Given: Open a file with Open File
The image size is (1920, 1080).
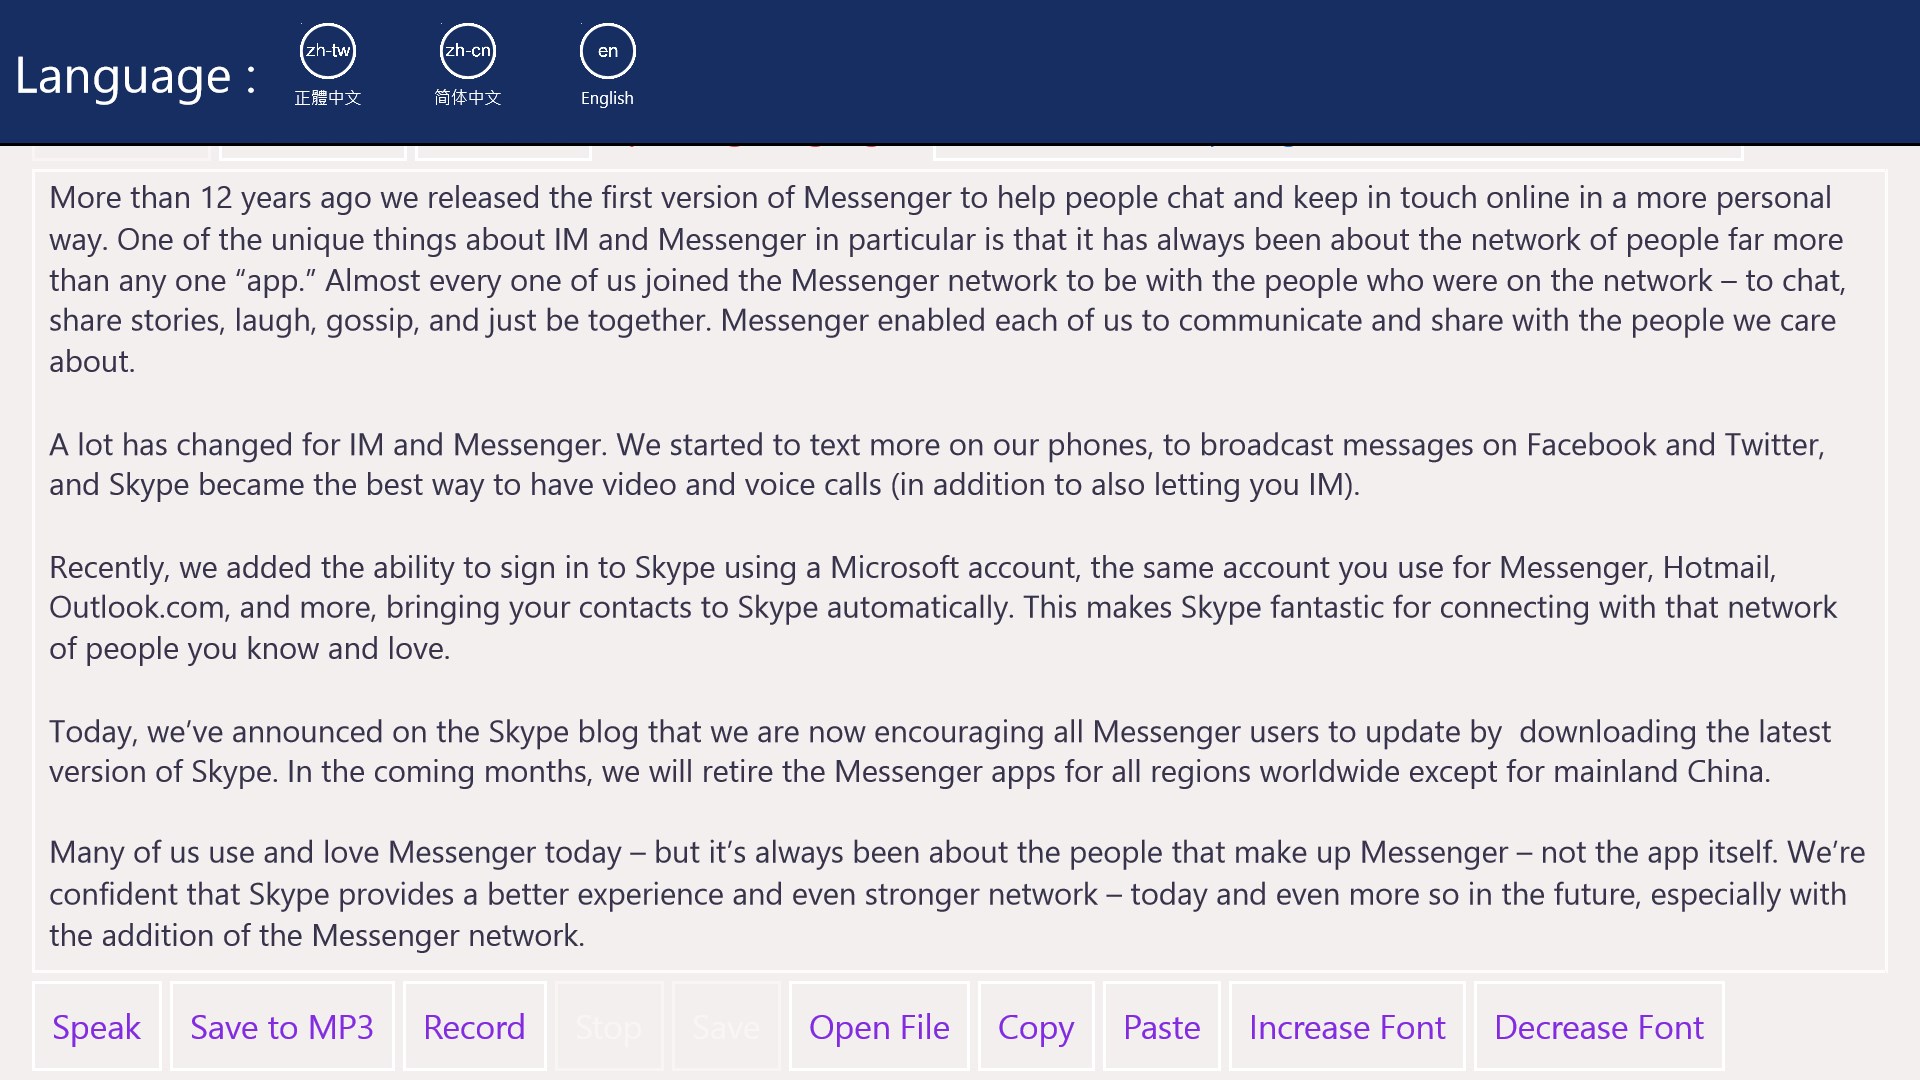Looking at the screenshot, I should click(879, 1027).
